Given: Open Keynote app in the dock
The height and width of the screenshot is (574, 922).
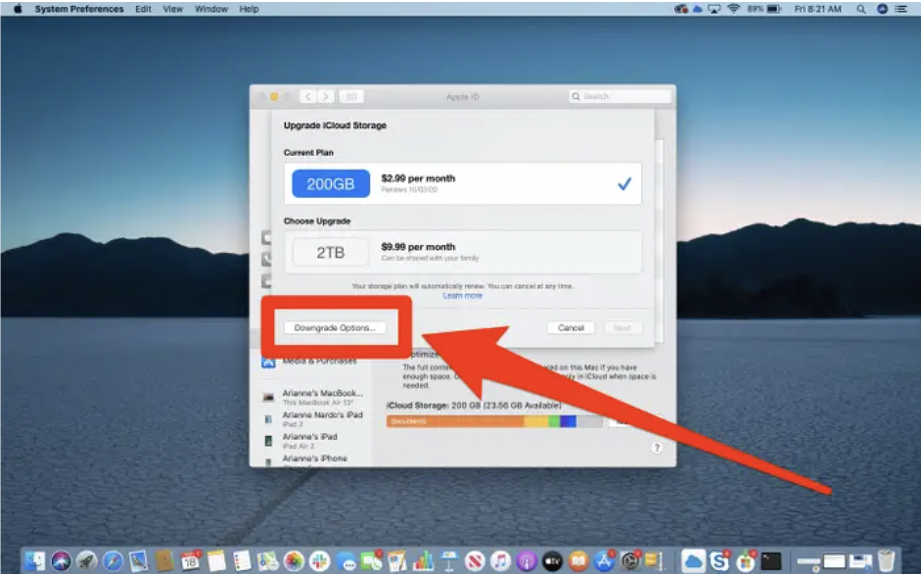Looking at the screenshot, I should (x=449, y=561).
